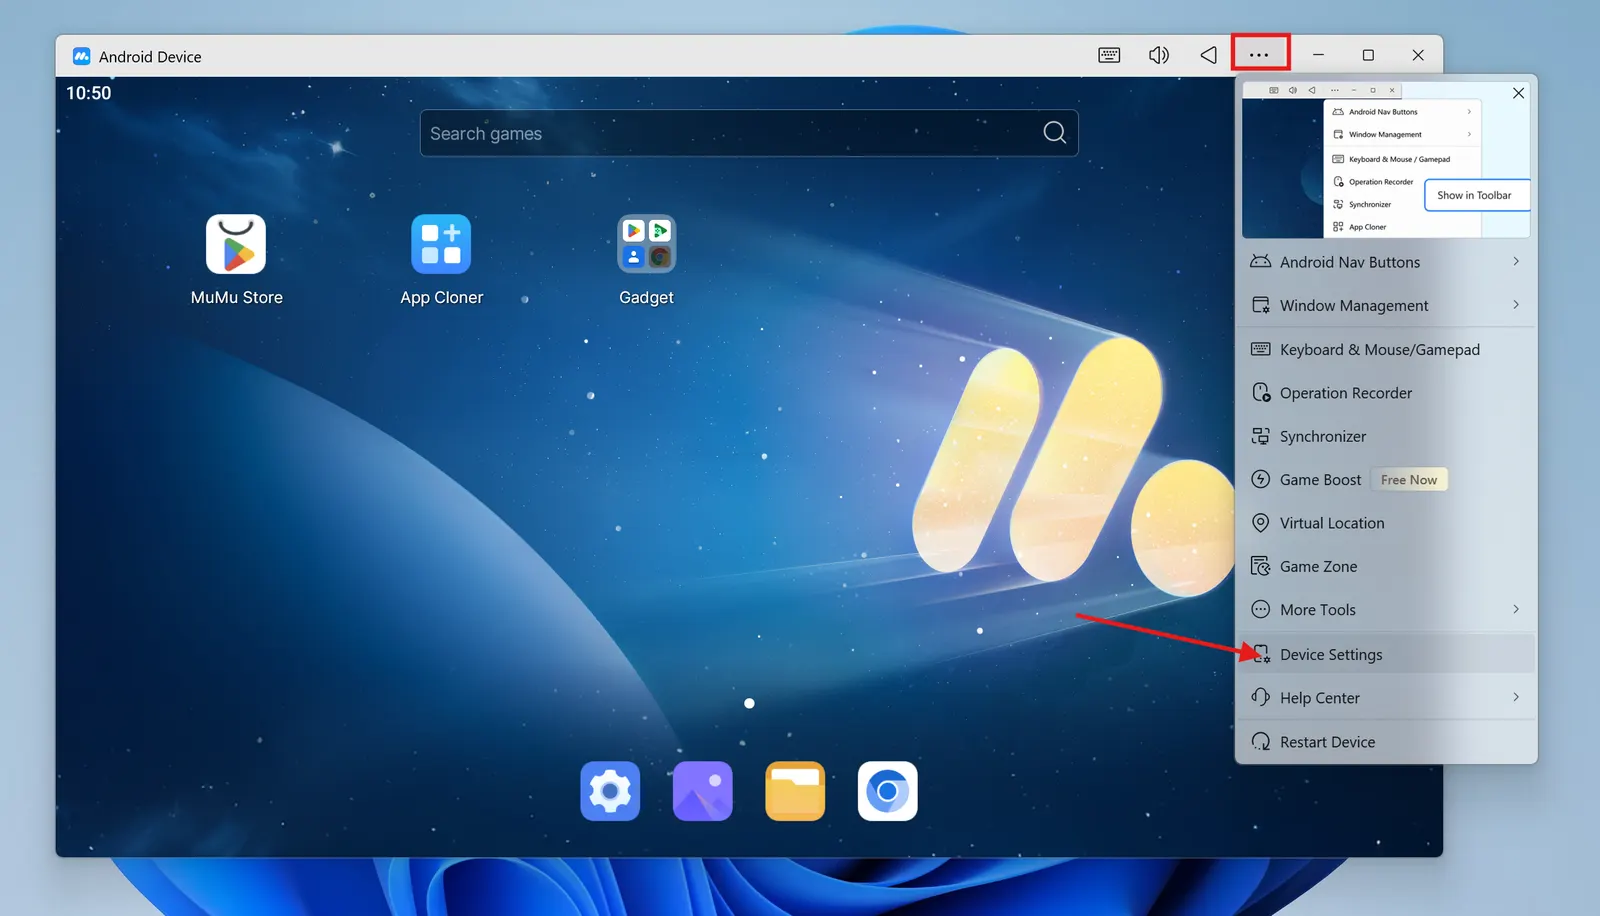Click the Game Boost lightning icon
This screenshot has height=916, width=1600.
tap(1261, 479)
